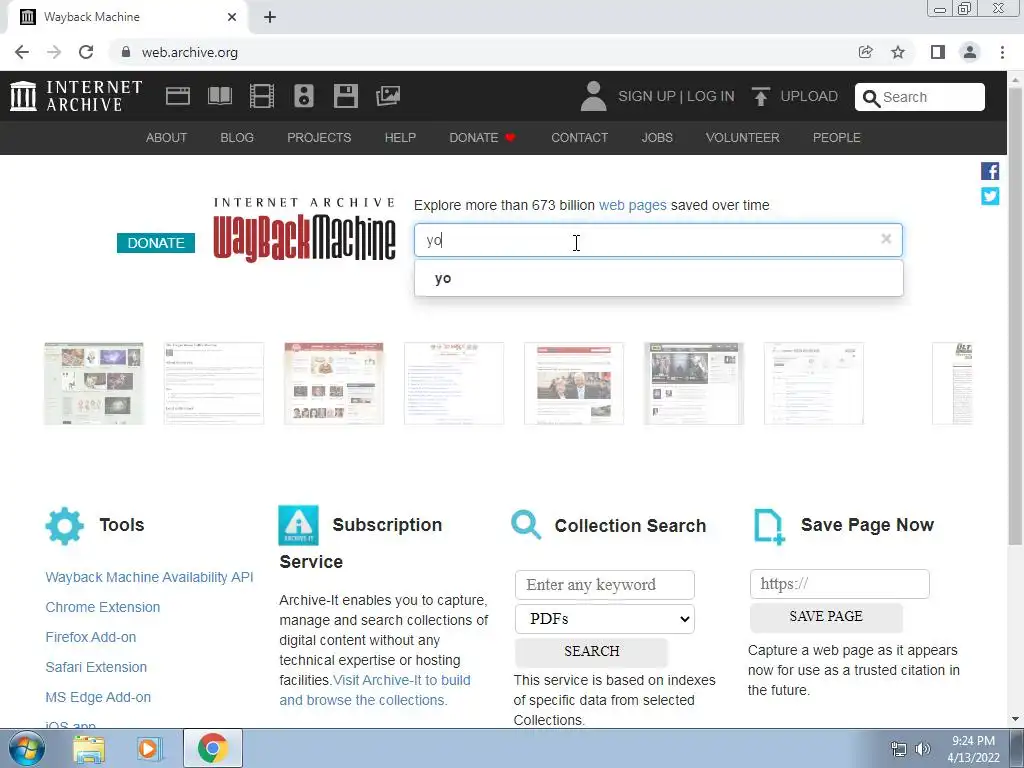Open a new browser tab

270,17
